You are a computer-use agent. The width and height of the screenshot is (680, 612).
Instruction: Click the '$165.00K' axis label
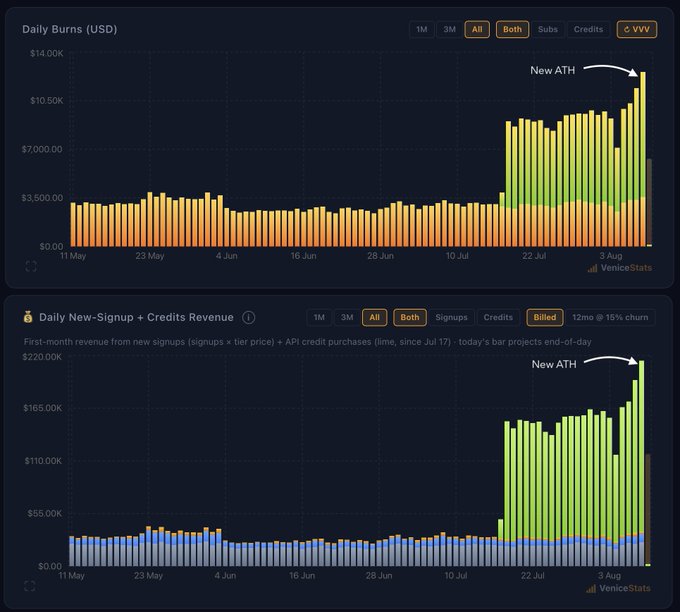click(x=42, y=408)
